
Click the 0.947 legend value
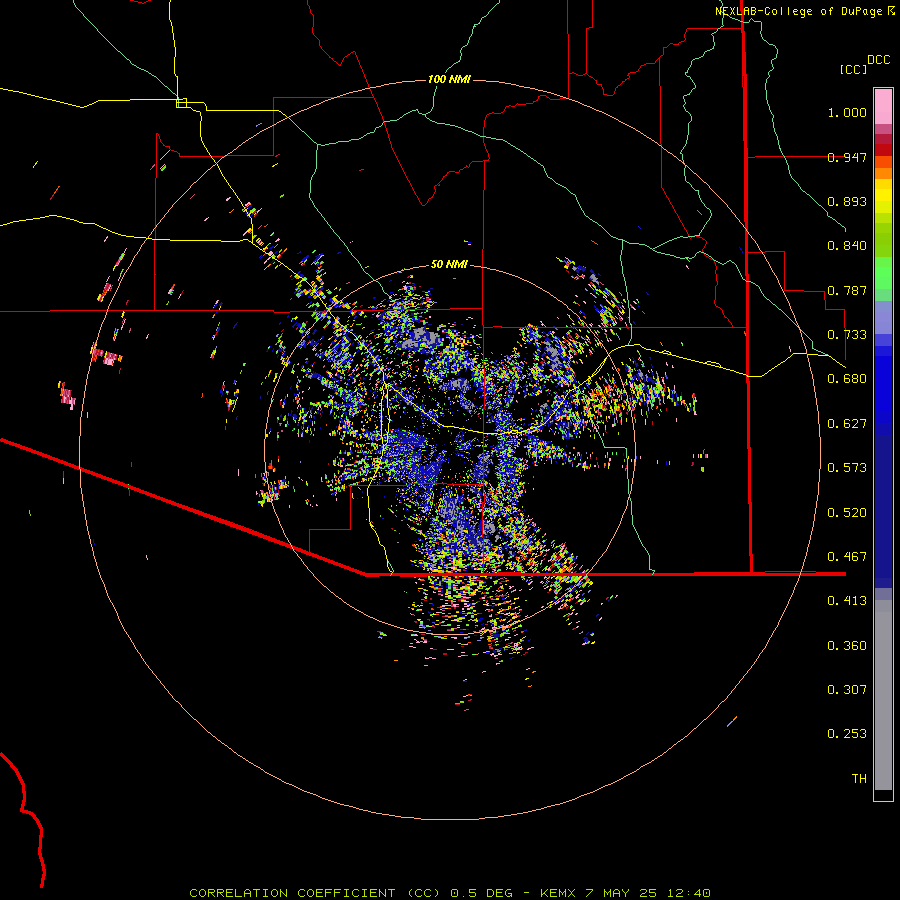point(847,157)
